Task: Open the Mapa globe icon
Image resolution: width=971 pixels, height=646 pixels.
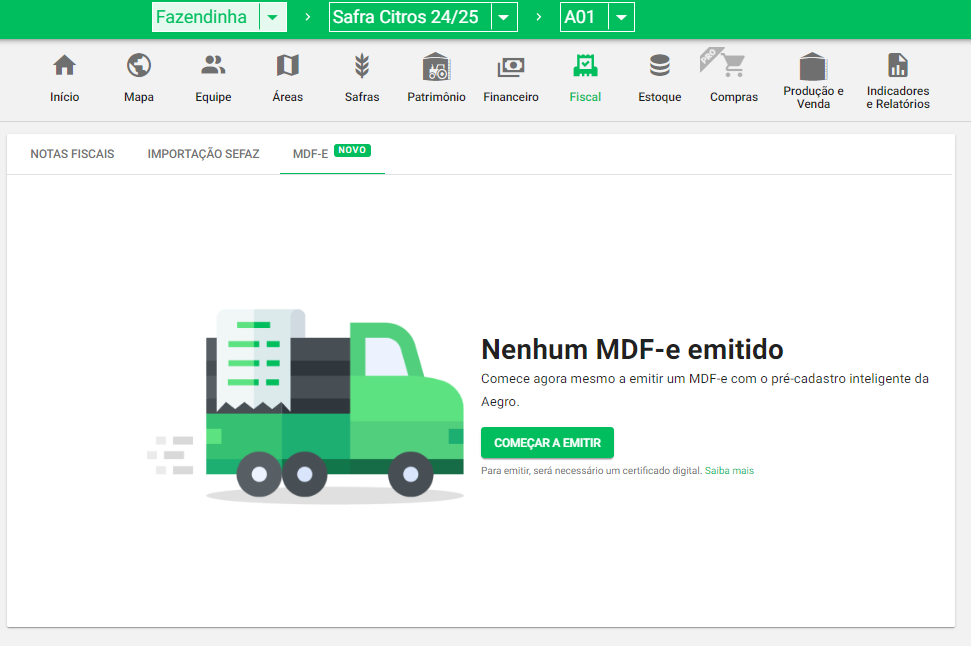Action: (x=139, y=67)
